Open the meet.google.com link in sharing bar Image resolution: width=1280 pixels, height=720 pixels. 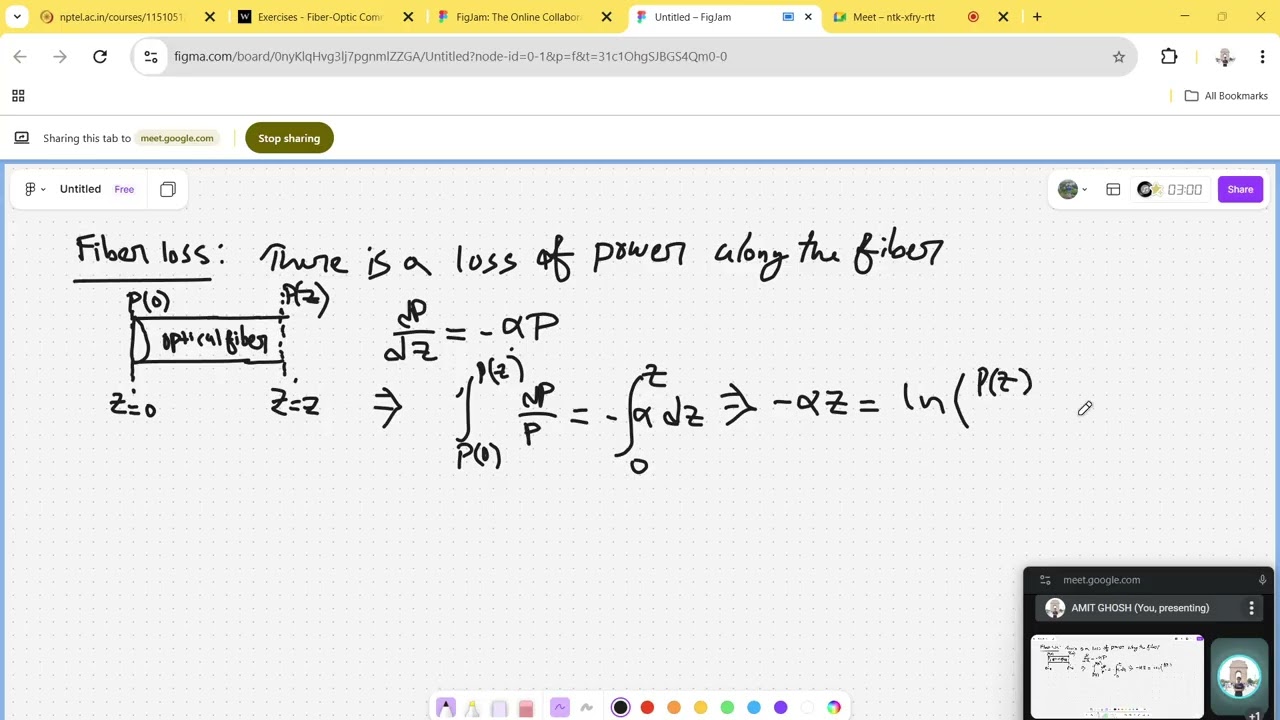[x=177, y=138]
